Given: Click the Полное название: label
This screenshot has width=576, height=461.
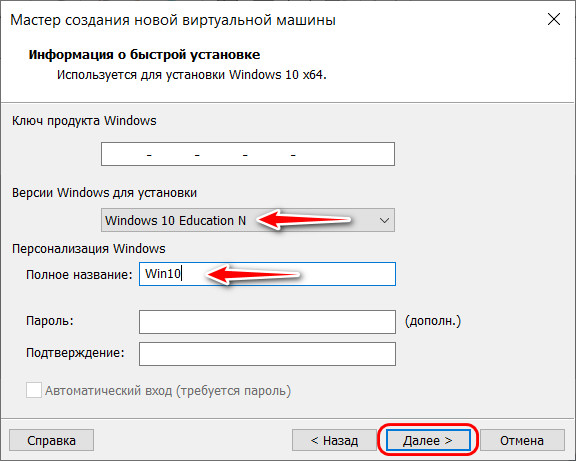Looking at the screenshot, I should tap(79, 274).
